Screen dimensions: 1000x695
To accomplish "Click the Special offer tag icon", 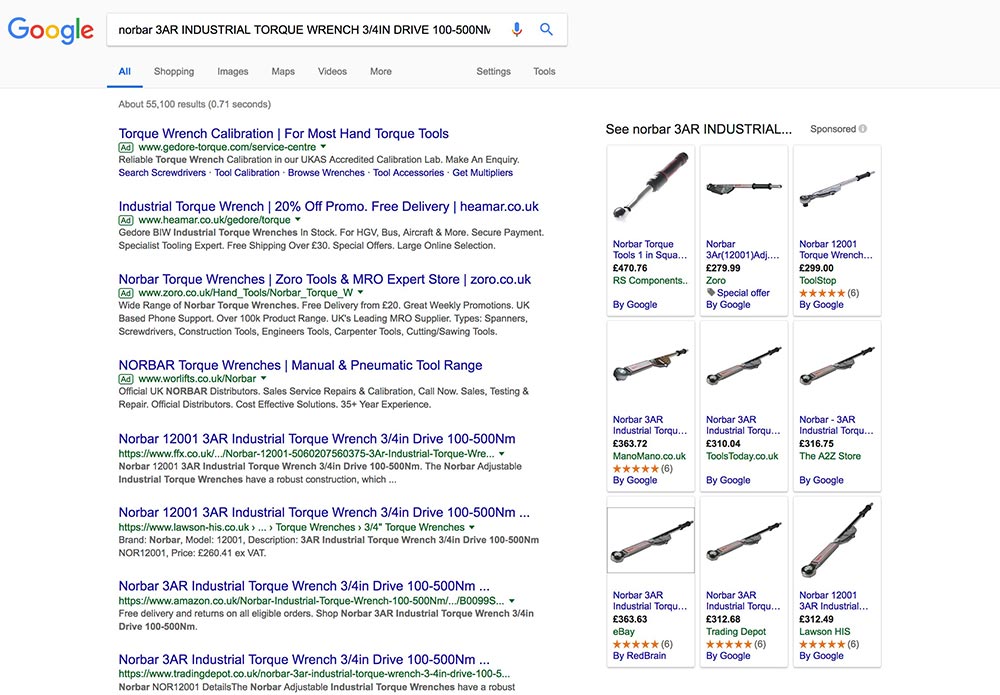I will click(x=710, y=292).
